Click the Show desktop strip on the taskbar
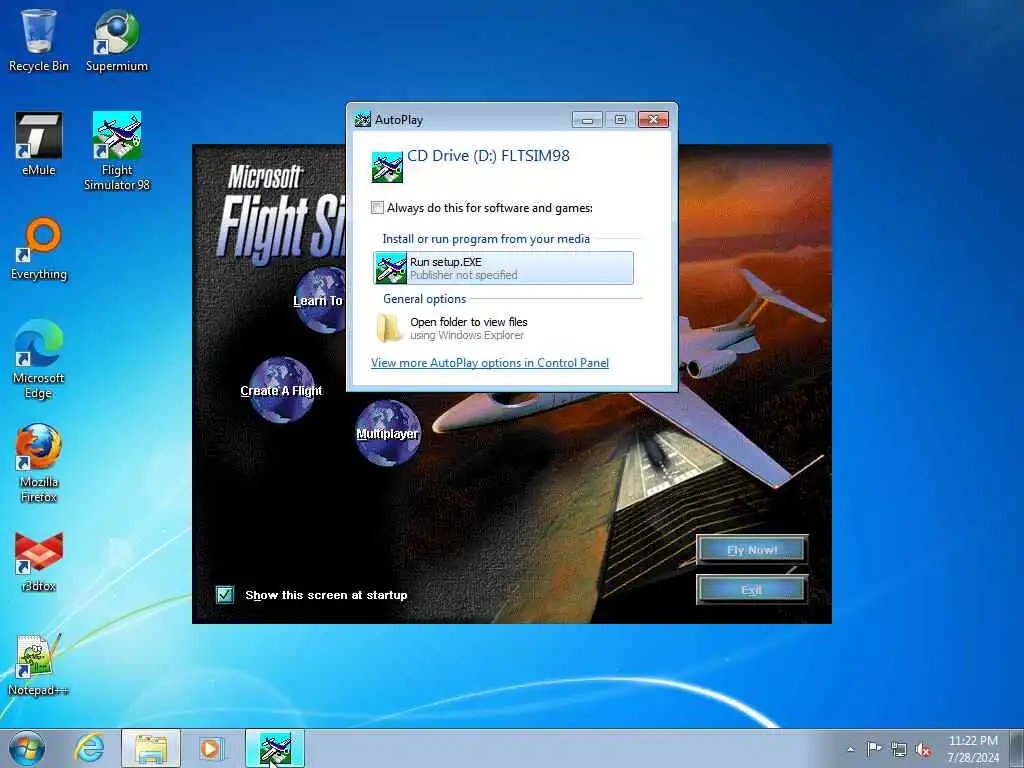 pos(1017,749)
